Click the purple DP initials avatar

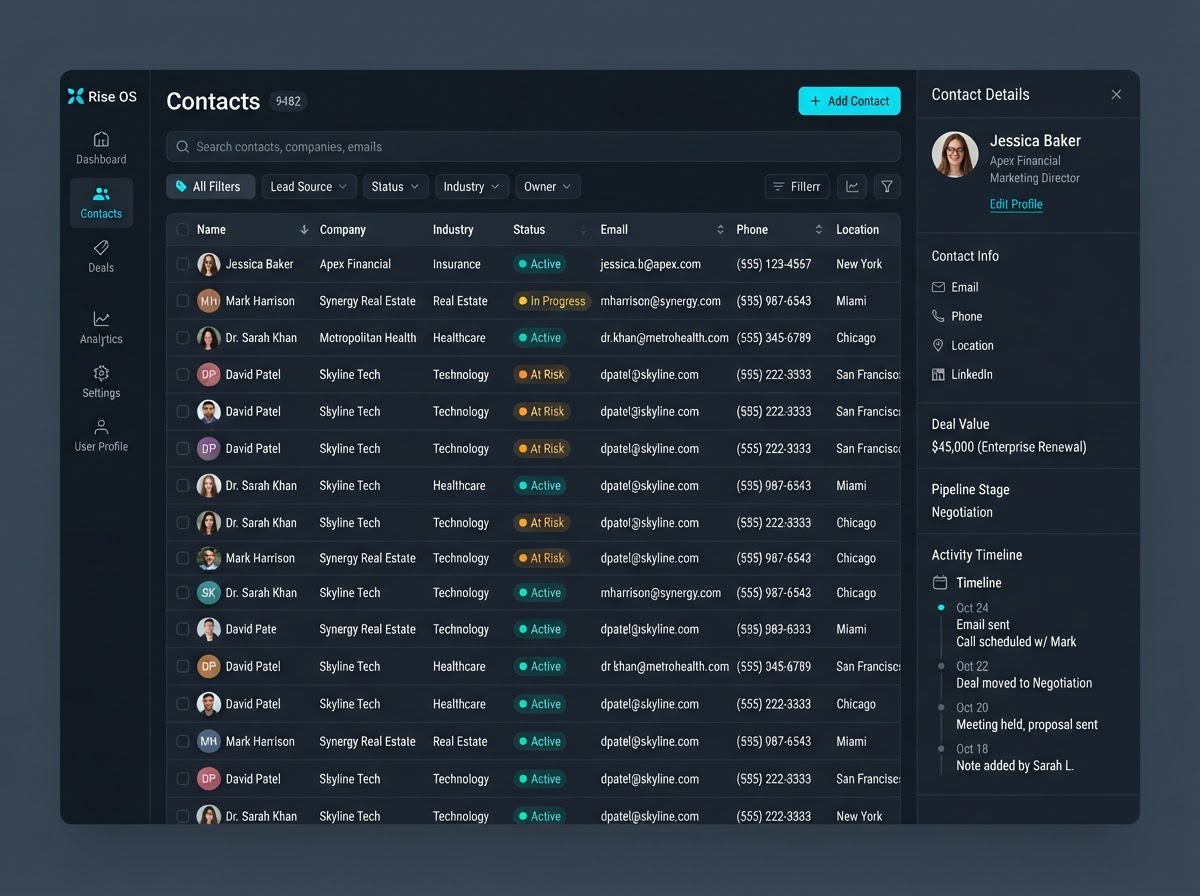coord(208,448)
